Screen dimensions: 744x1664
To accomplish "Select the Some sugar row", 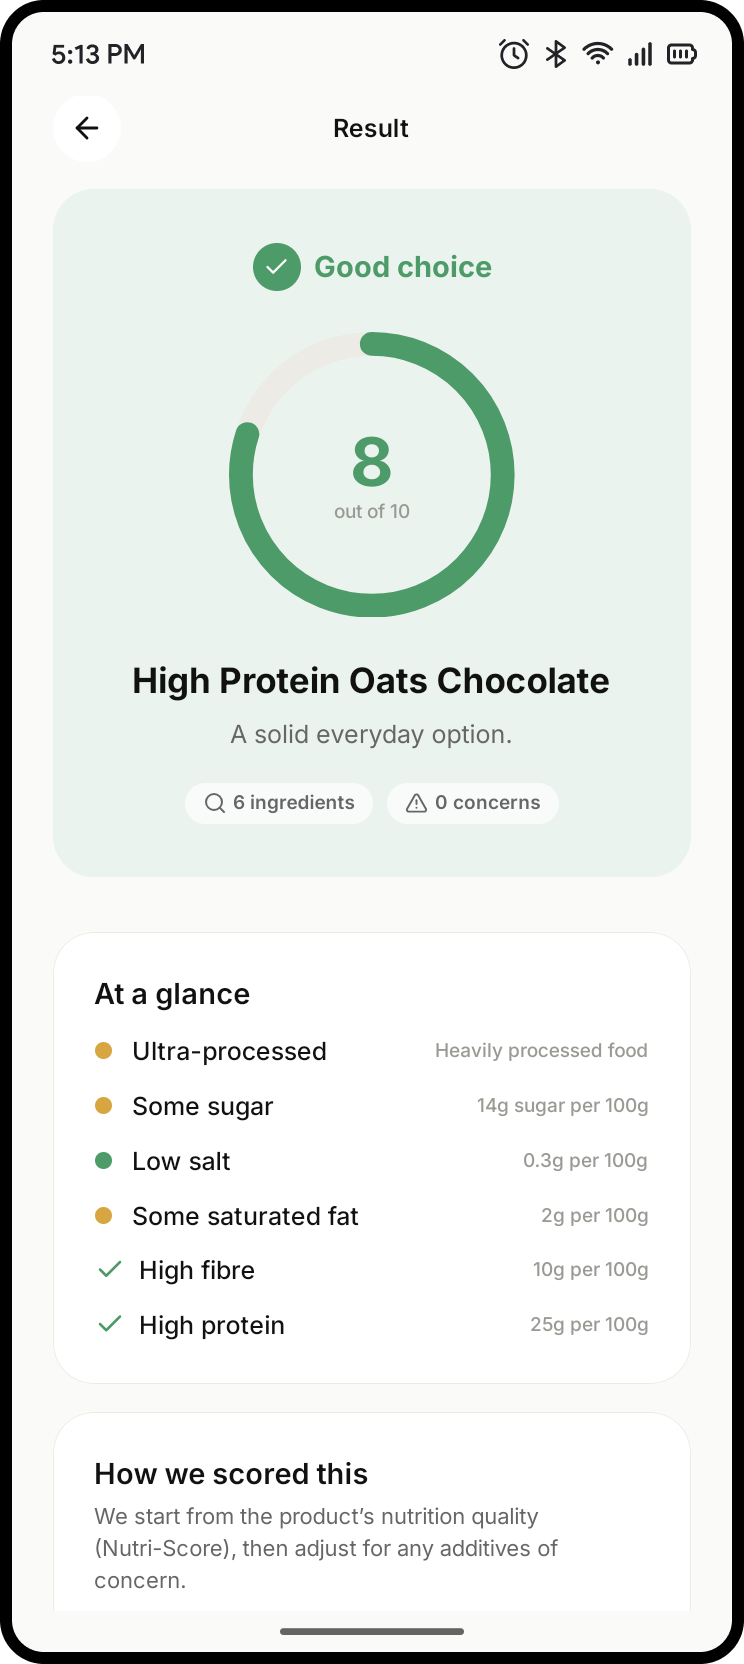I will pyautogui.click(x=372, y=1106).
